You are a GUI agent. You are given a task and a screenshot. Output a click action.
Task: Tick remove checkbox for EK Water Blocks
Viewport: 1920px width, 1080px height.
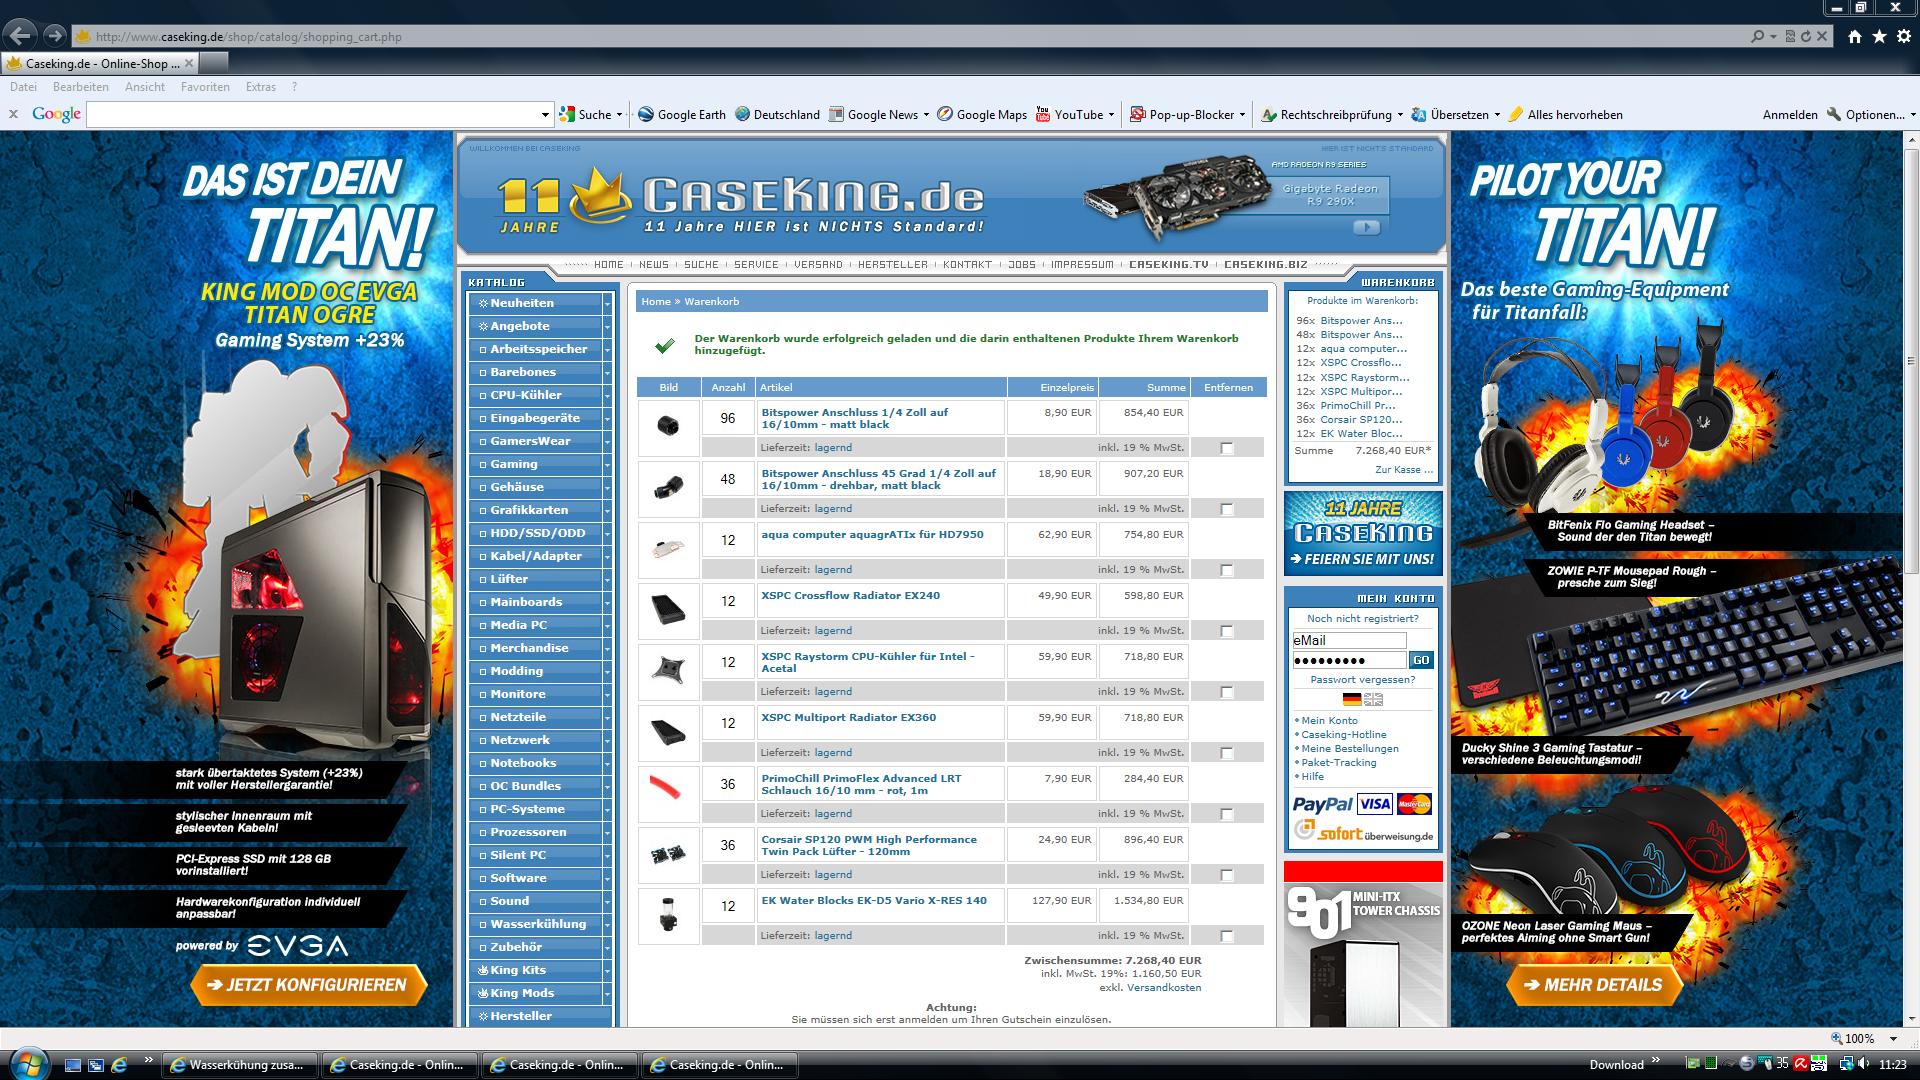[1227, 936]
